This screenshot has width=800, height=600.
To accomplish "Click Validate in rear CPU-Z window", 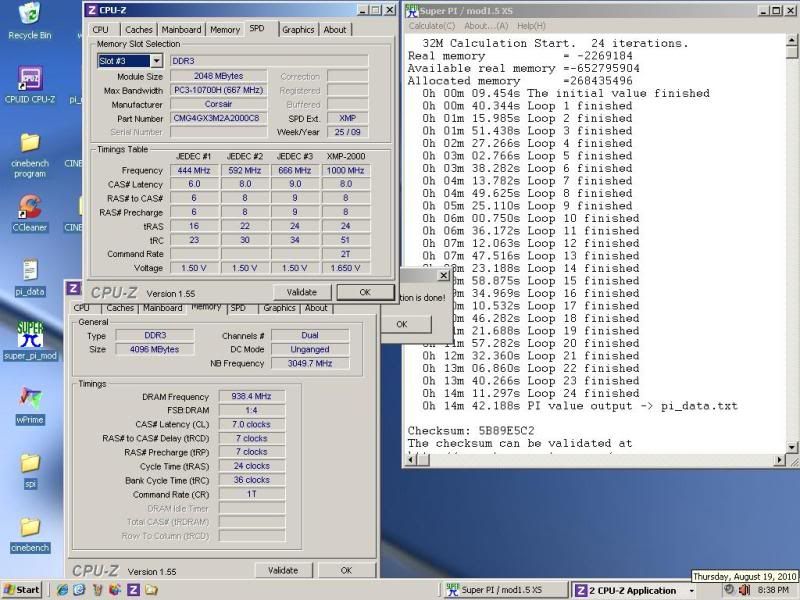I will (x=283, y=570).
